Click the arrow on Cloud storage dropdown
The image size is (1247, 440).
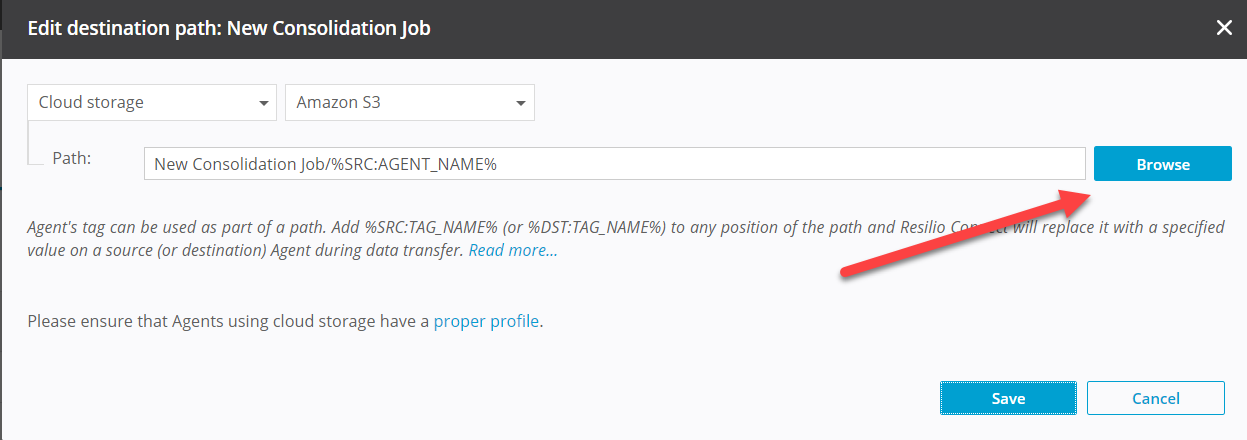(x=264, y=103)
